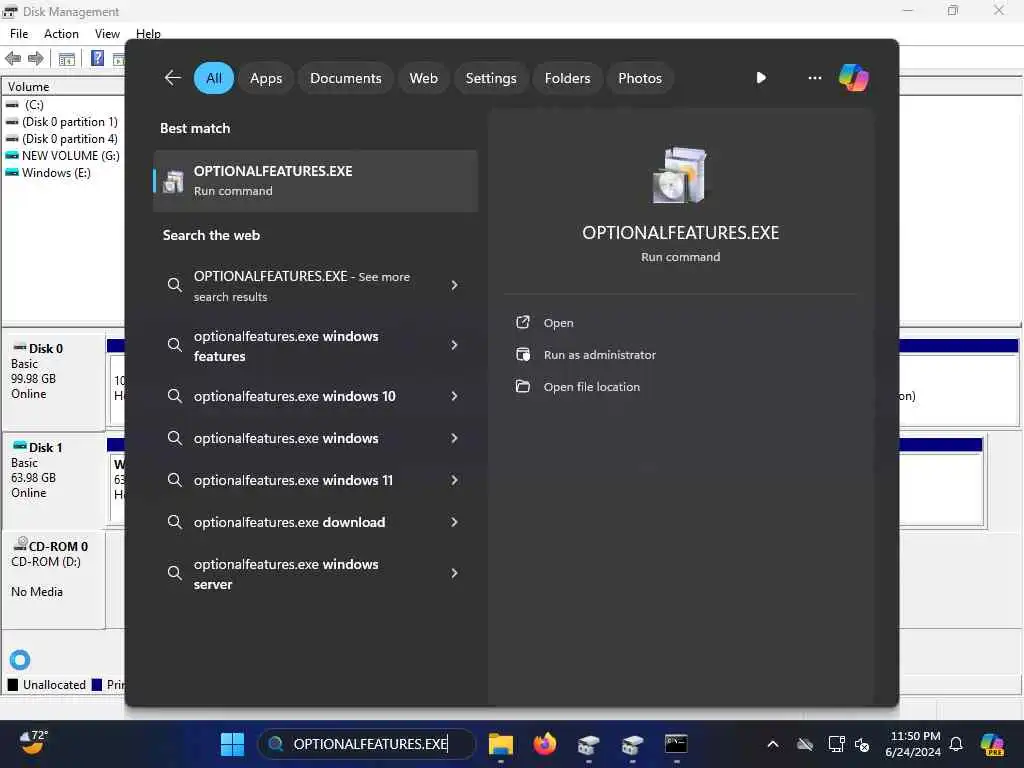Viewport: 1024px width, 768px height.
Task: Click Back arrow in Disk Management toolbar
Action: tap(13, 59)
